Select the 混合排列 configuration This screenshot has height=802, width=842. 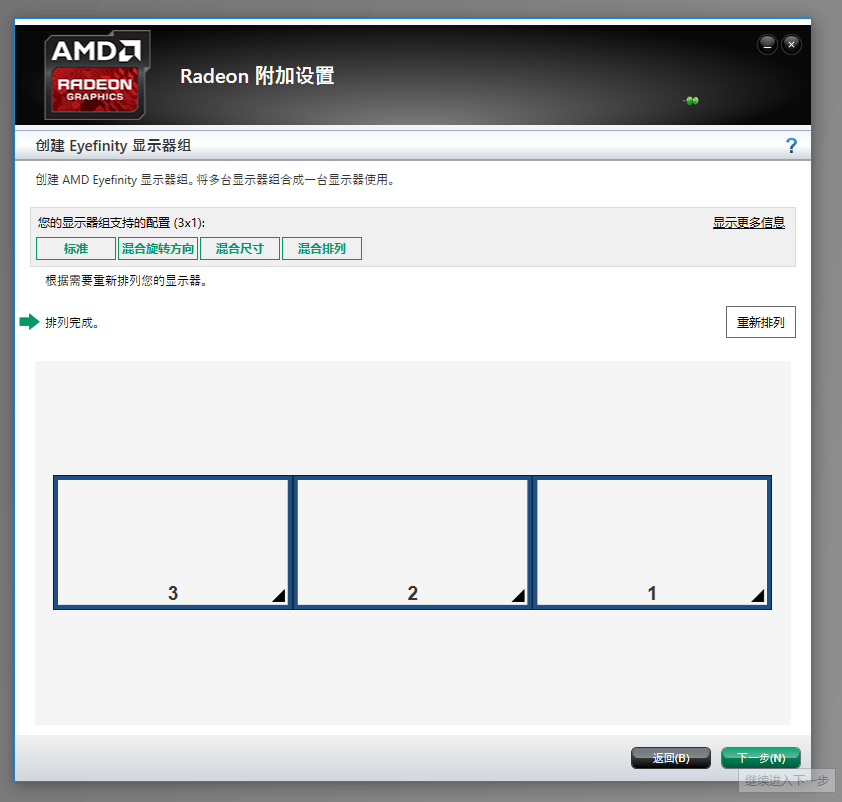(x=322, y=249)
